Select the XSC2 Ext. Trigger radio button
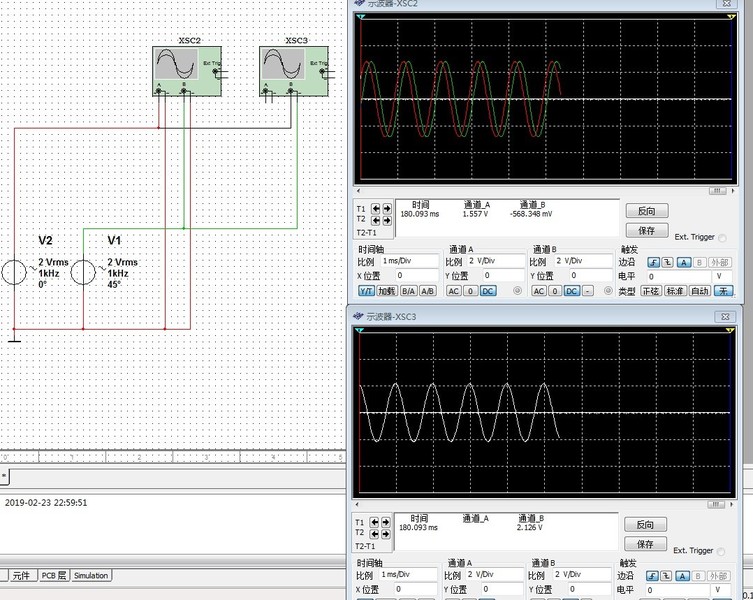This screenshot has height=600, width=753. click(x=722, y=238)
